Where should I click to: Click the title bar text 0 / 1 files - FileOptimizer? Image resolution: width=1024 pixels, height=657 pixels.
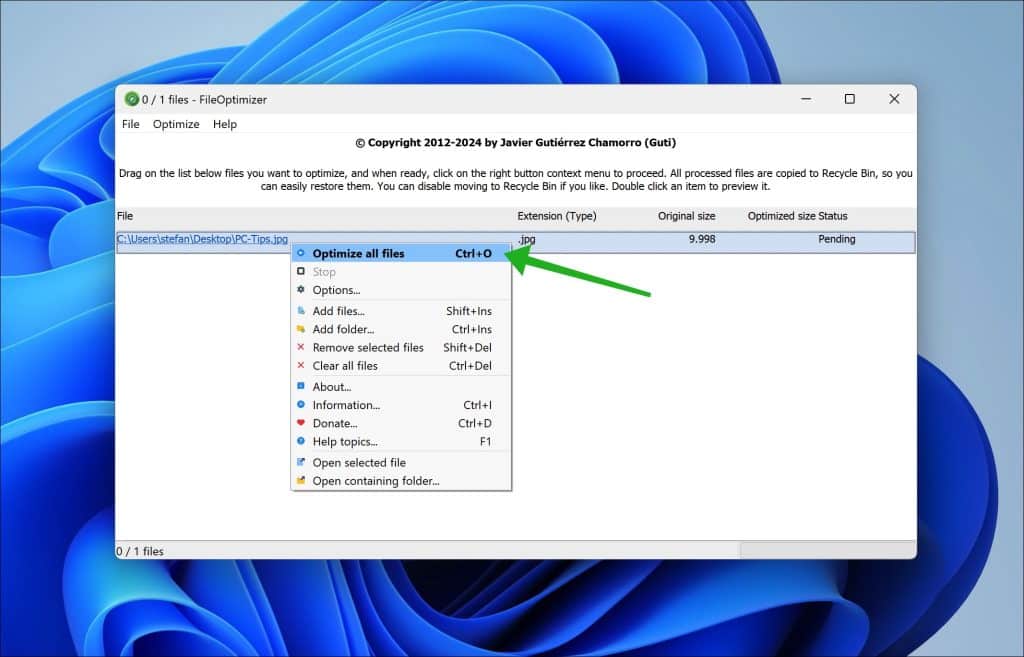[x=204, y=100]
